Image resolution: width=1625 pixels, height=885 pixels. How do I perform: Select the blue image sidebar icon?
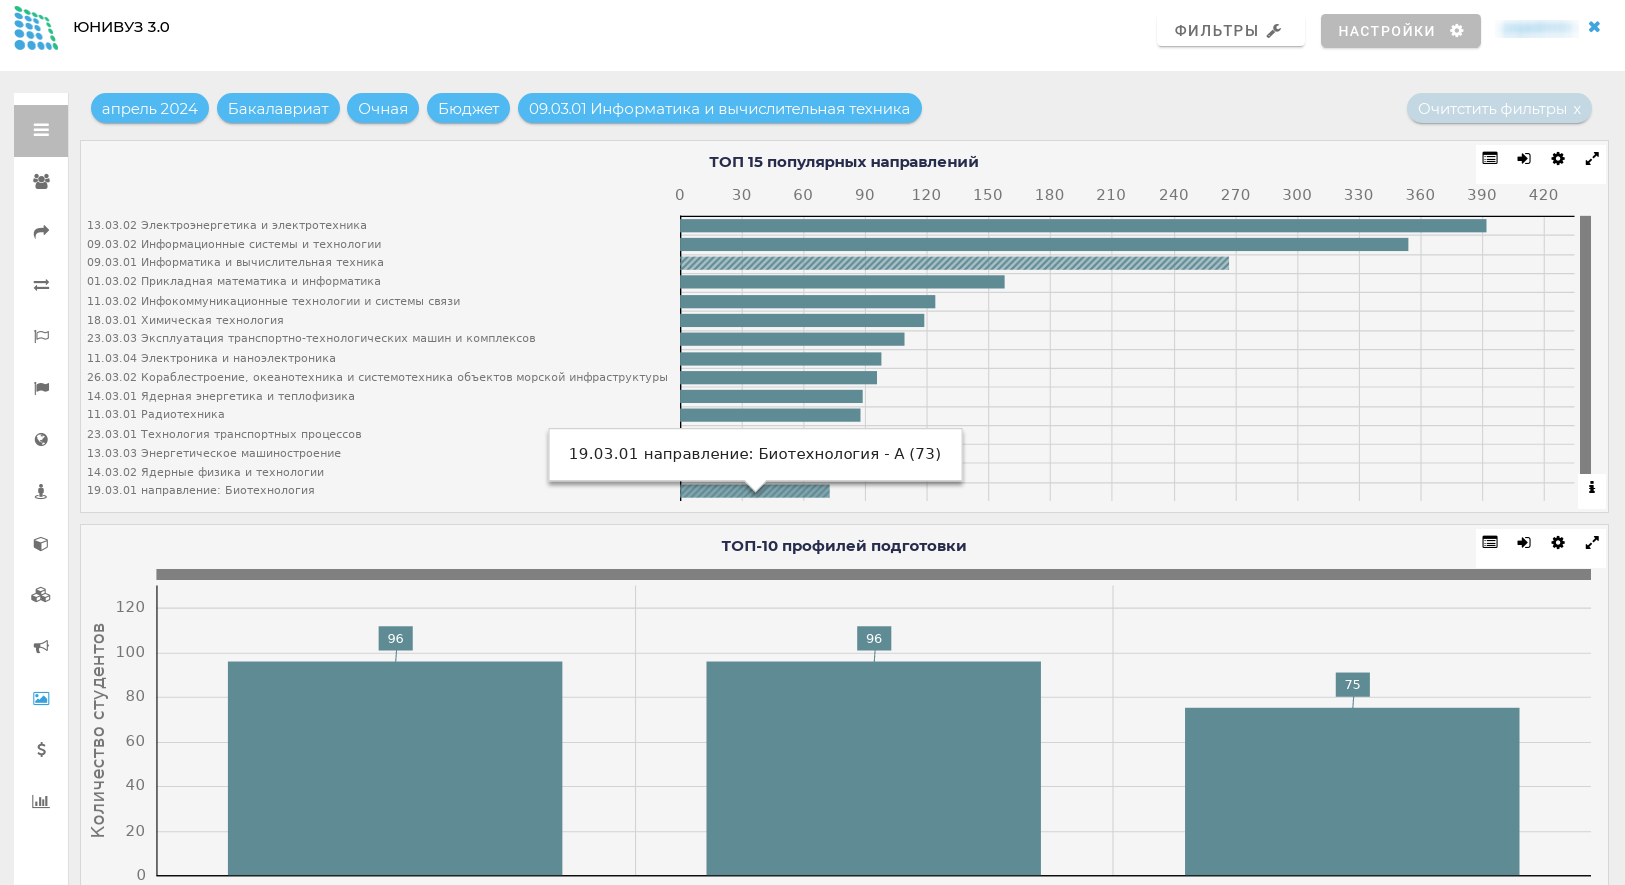(x=41, y=698)
